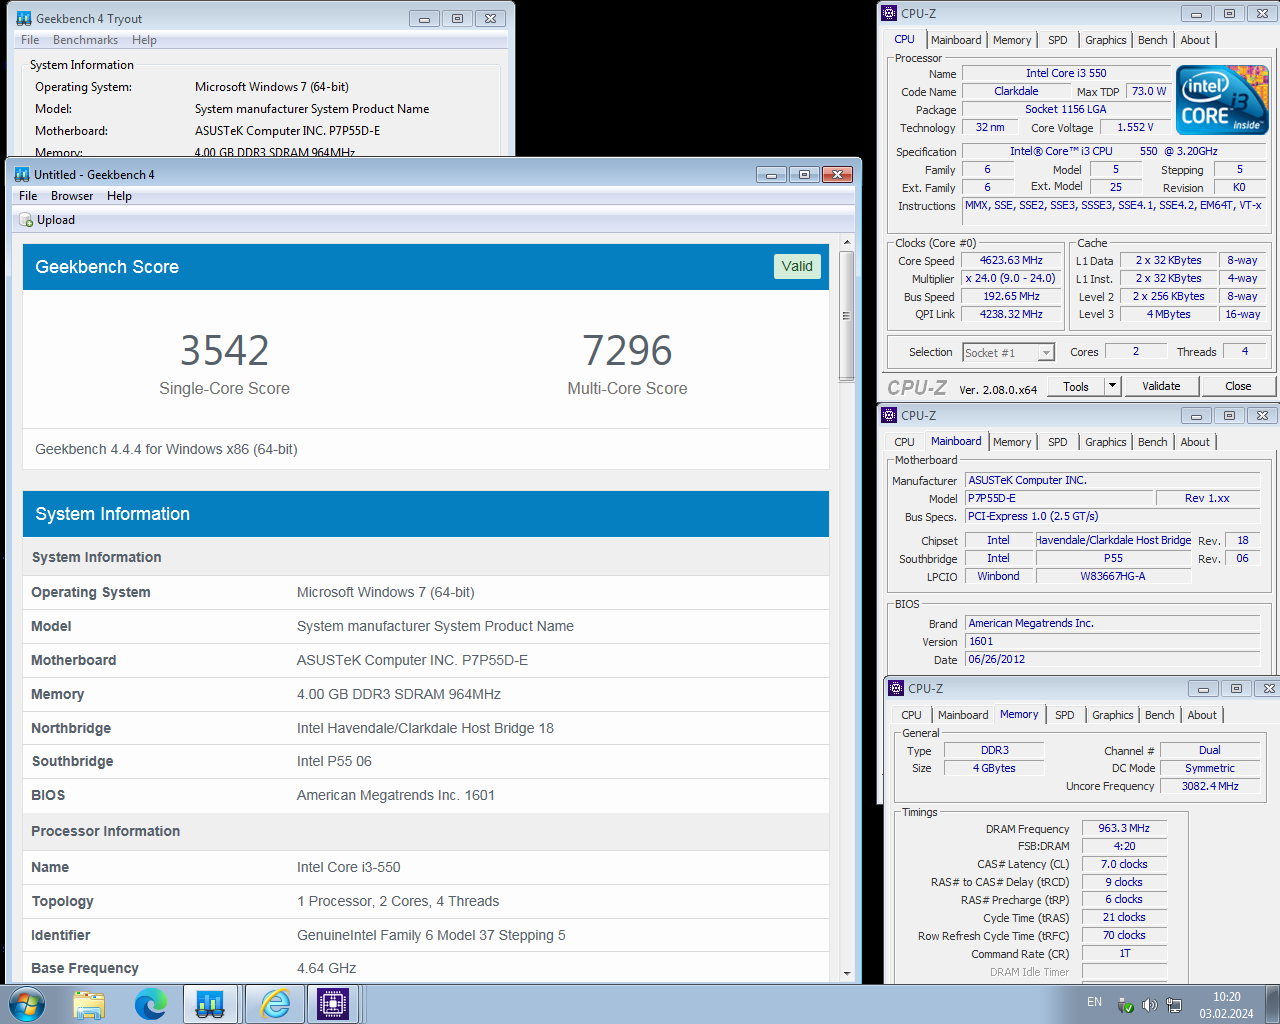Launch Microsoft Edge from the taskbar
This screenshot has height=1024, width=1280.
150,1004
